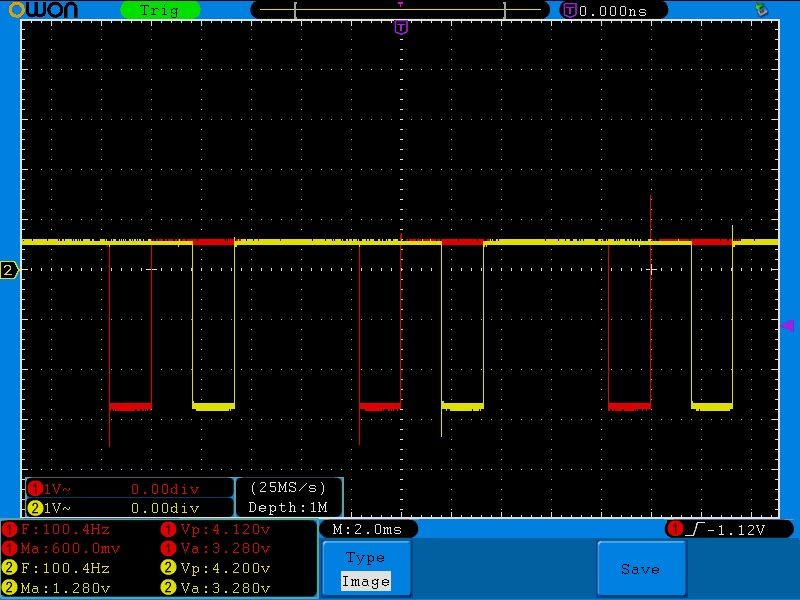Image resolution: width=800 pixels, height=600 pixels.
Task: Click channel 1 0.00div offset value
Action: coord(165,489)
